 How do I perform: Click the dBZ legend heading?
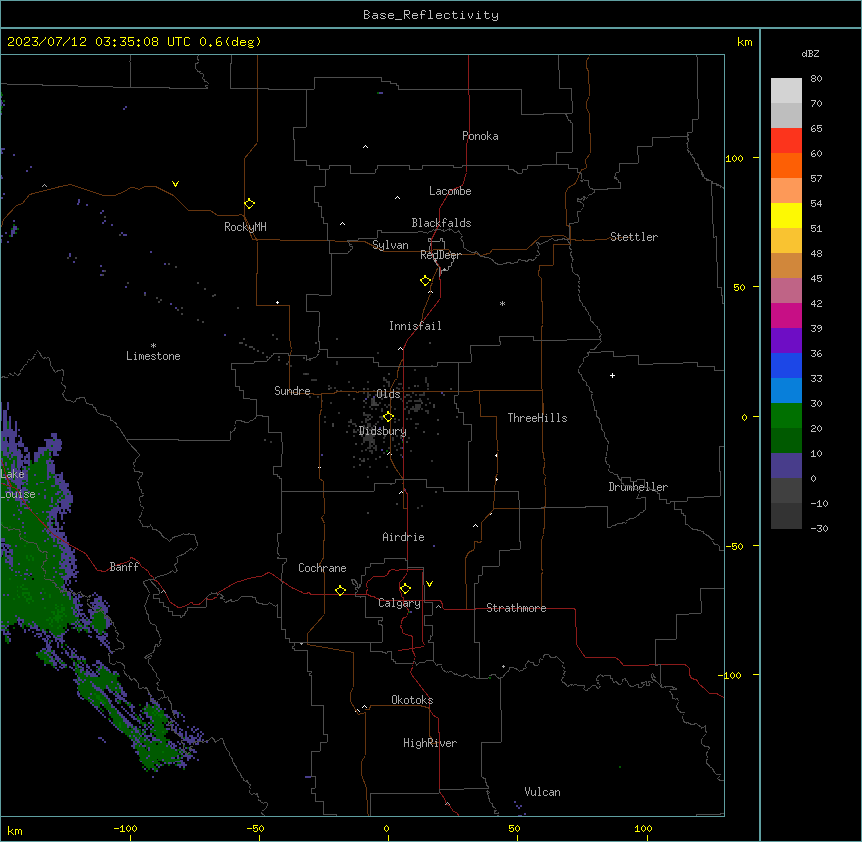[x=810, y=54]
